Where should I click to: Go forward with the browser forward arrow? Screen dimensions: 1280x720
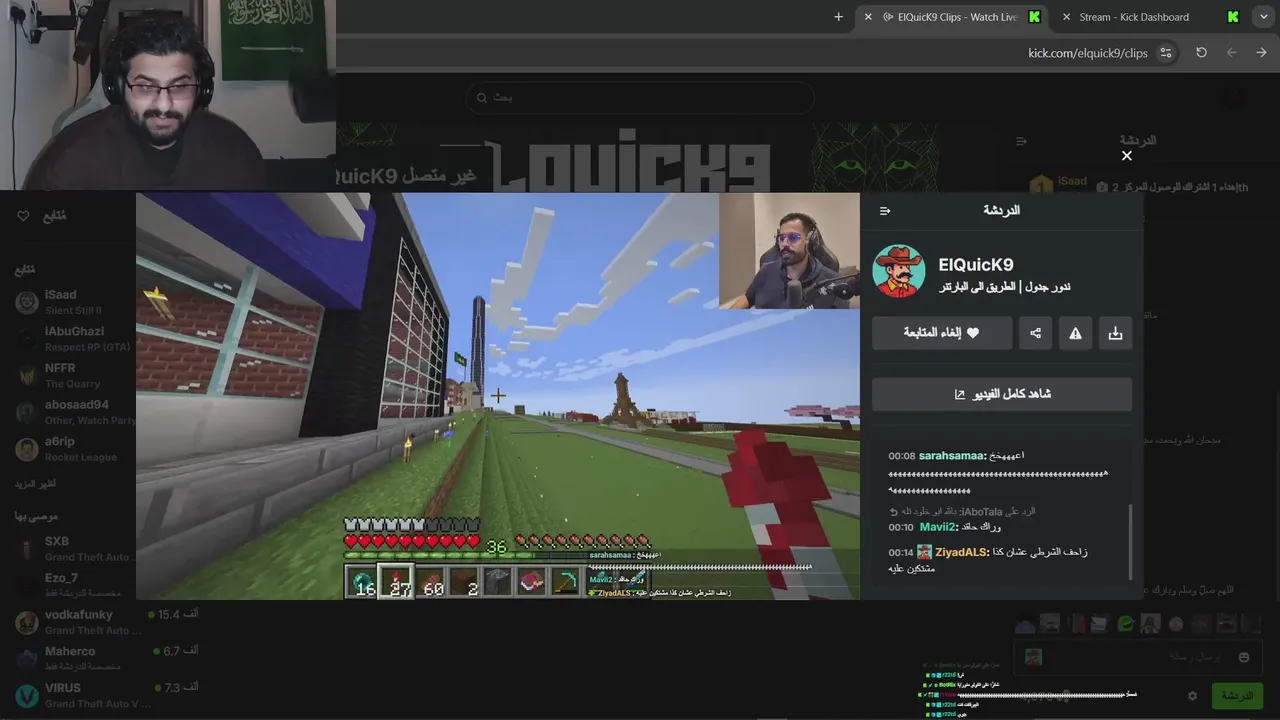[1231, 53]
